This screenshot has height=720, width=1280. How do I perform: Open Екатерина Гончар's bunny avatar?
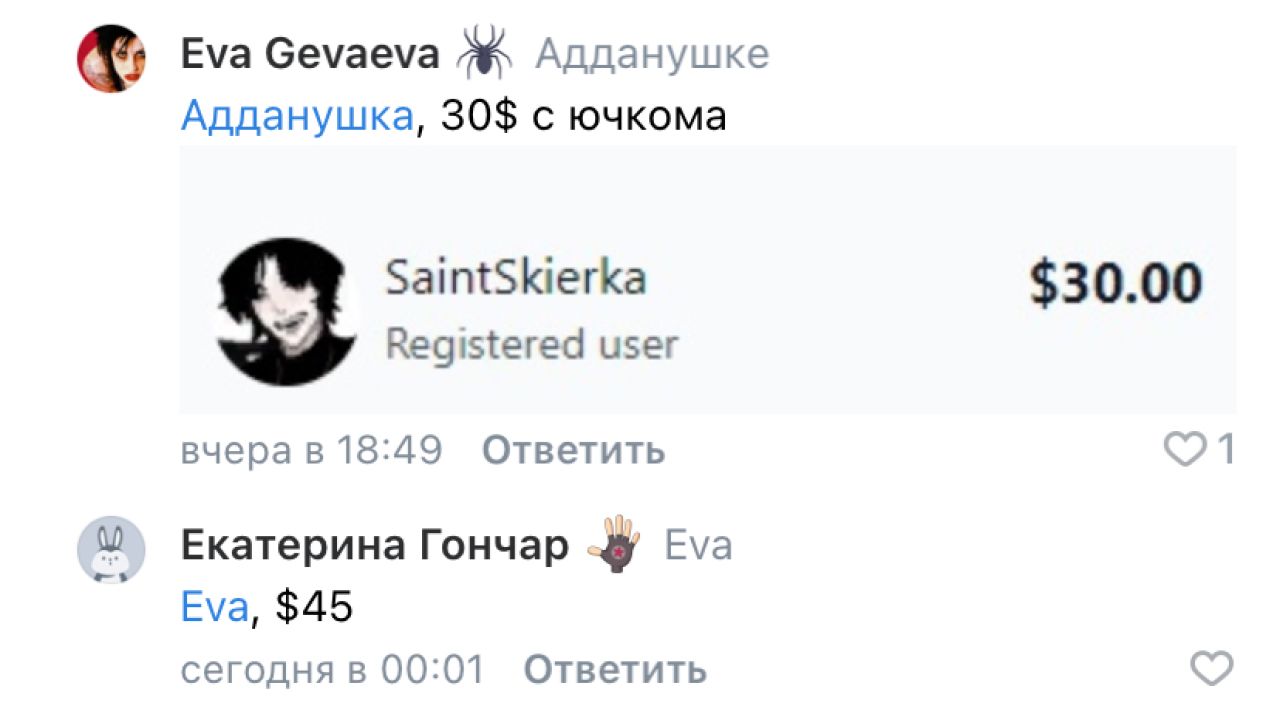click(x=111, y=550)
